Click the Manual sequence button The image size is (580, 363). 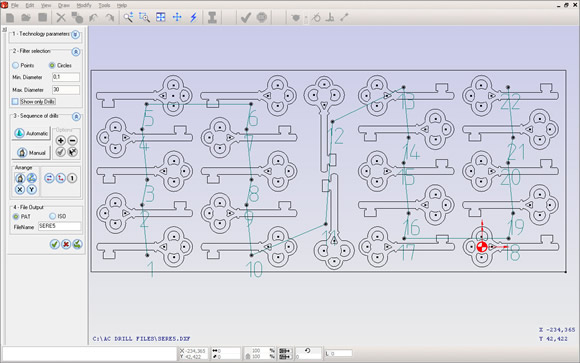click(31, 152)
